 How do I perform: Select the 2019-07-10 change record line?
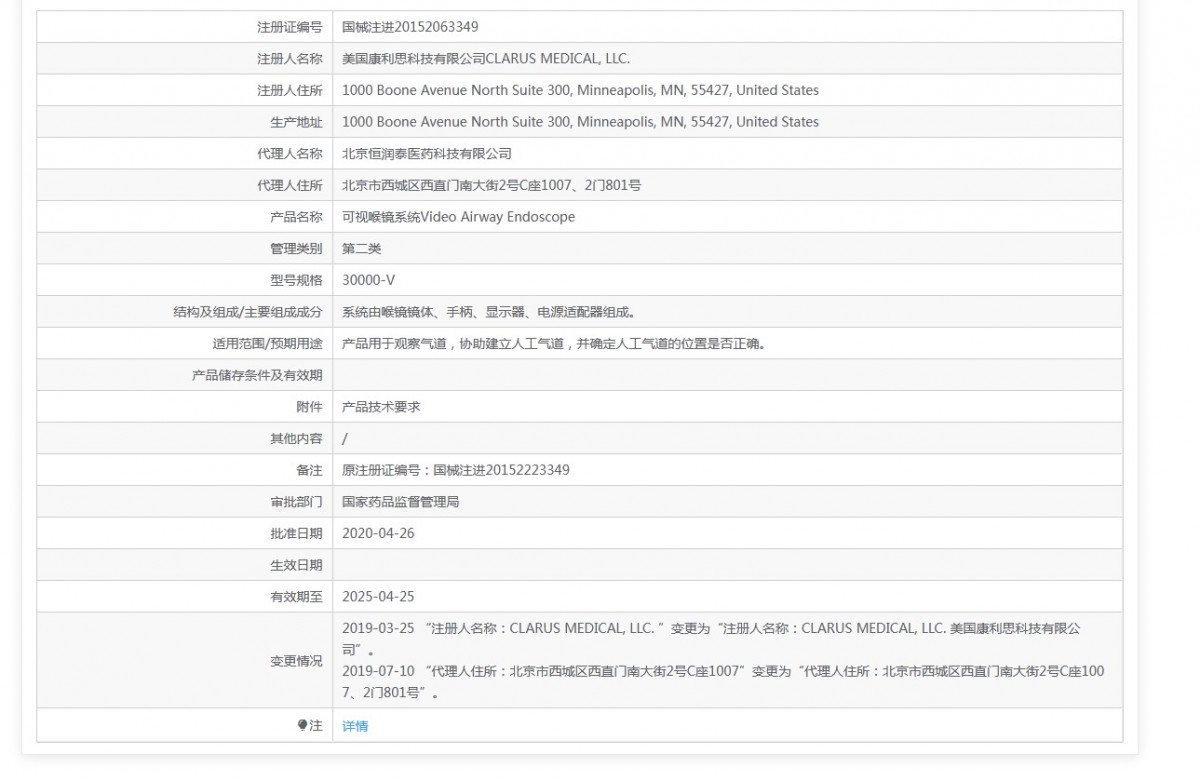tap(724, 682)
